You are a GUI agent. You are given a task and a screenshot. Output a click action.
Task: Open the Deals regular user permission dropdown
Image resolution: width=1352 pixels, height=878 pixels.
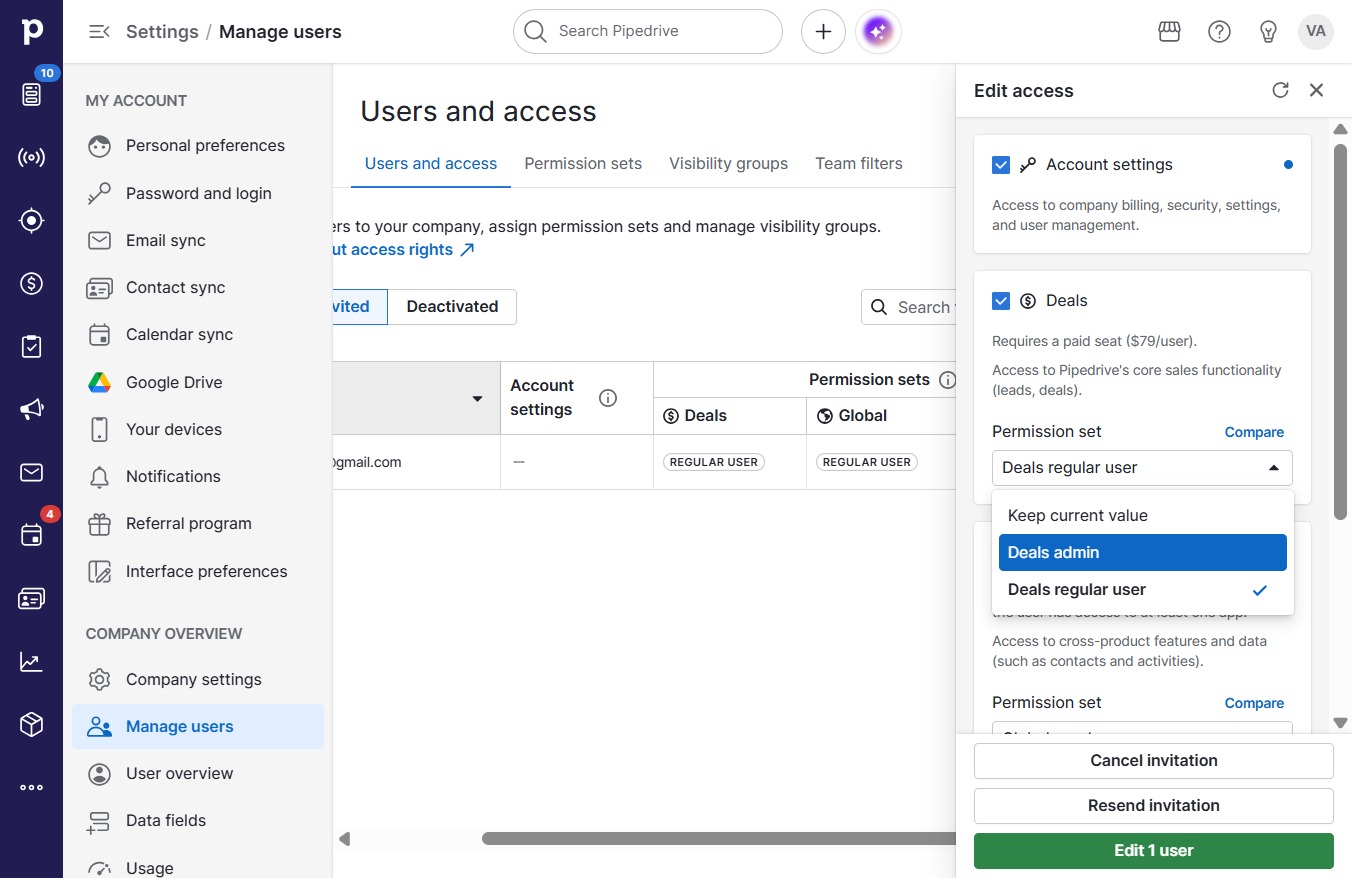click(1142, 468)
